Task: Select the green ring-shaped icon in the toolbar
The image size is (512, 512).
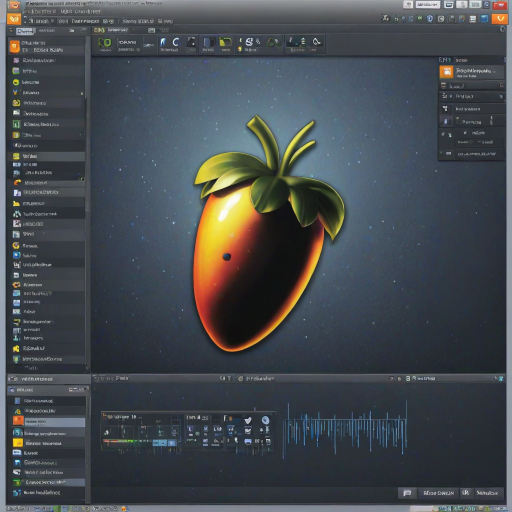Action: (x=106, y=43)
